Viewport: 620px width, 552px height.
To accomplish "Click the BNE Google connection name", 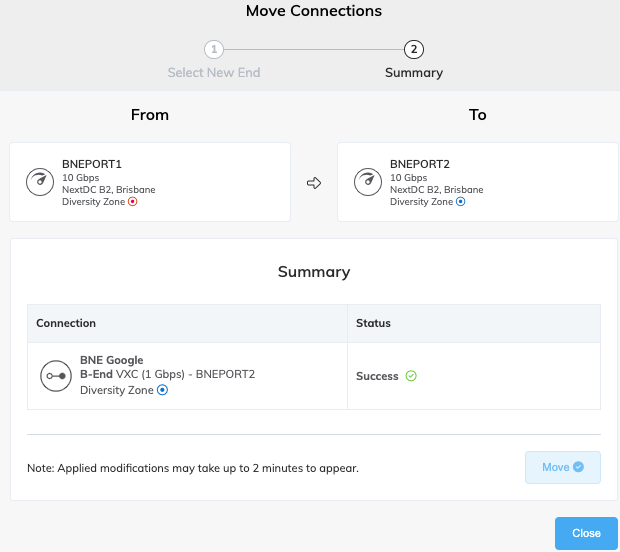I will 111,360.
